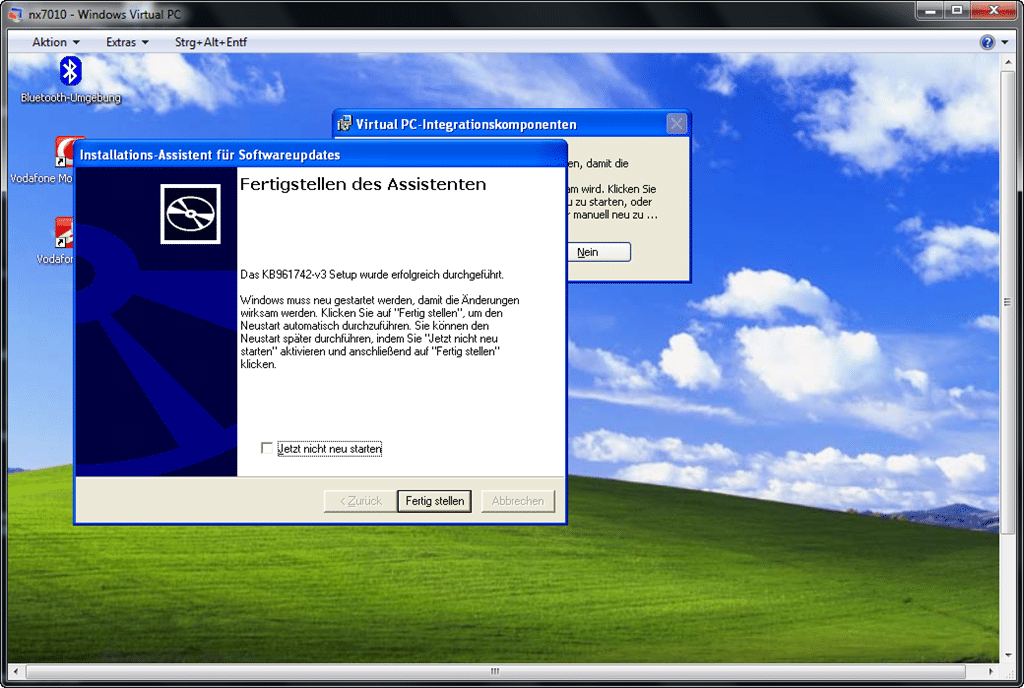1024x688 pixels.
Task: Click the wizard title bar "Installations-Assistent für Softwareupdates"
Action: point(321,155)
